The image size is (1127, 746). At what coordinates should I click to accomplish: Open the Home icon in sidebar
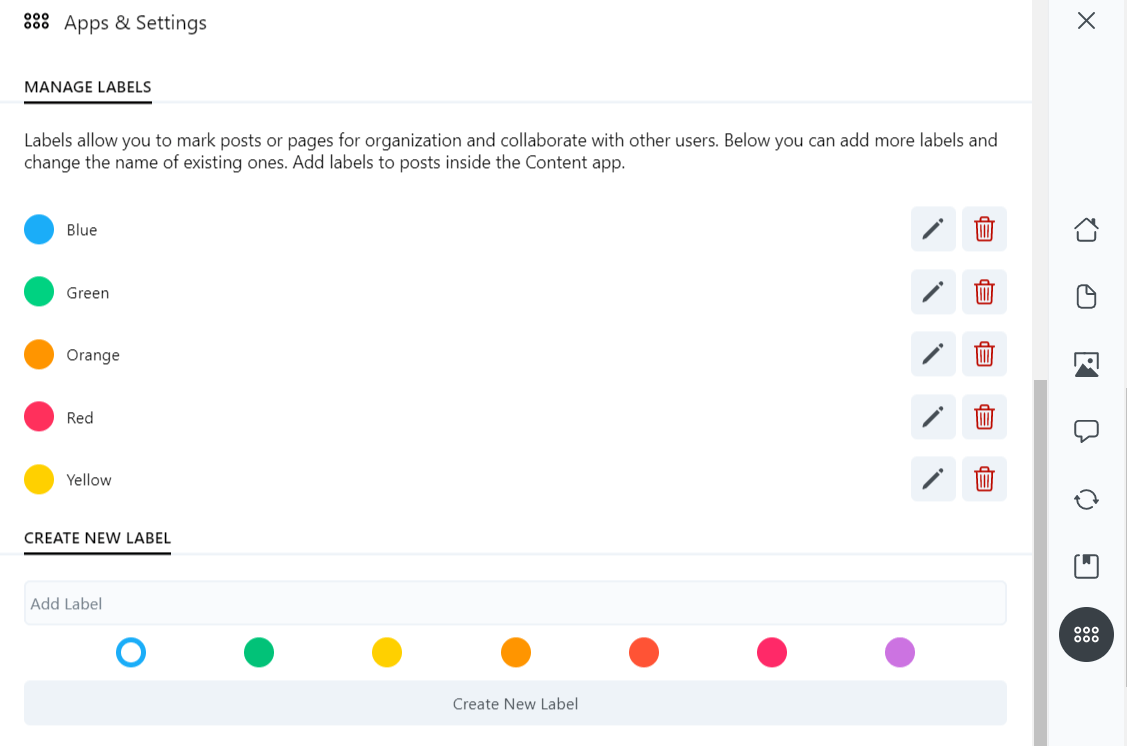click(1086, 230)
